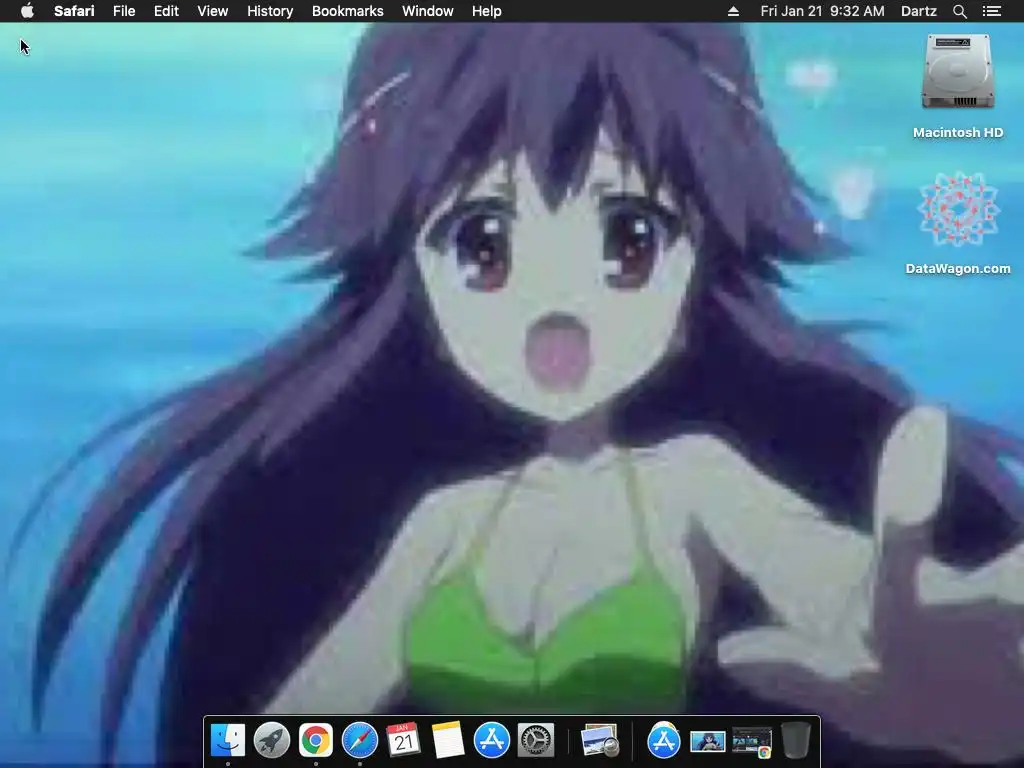The width and height of the screenshot is (1024, 768).
Task: Open the File menu
Action: (x=124, y=11)
